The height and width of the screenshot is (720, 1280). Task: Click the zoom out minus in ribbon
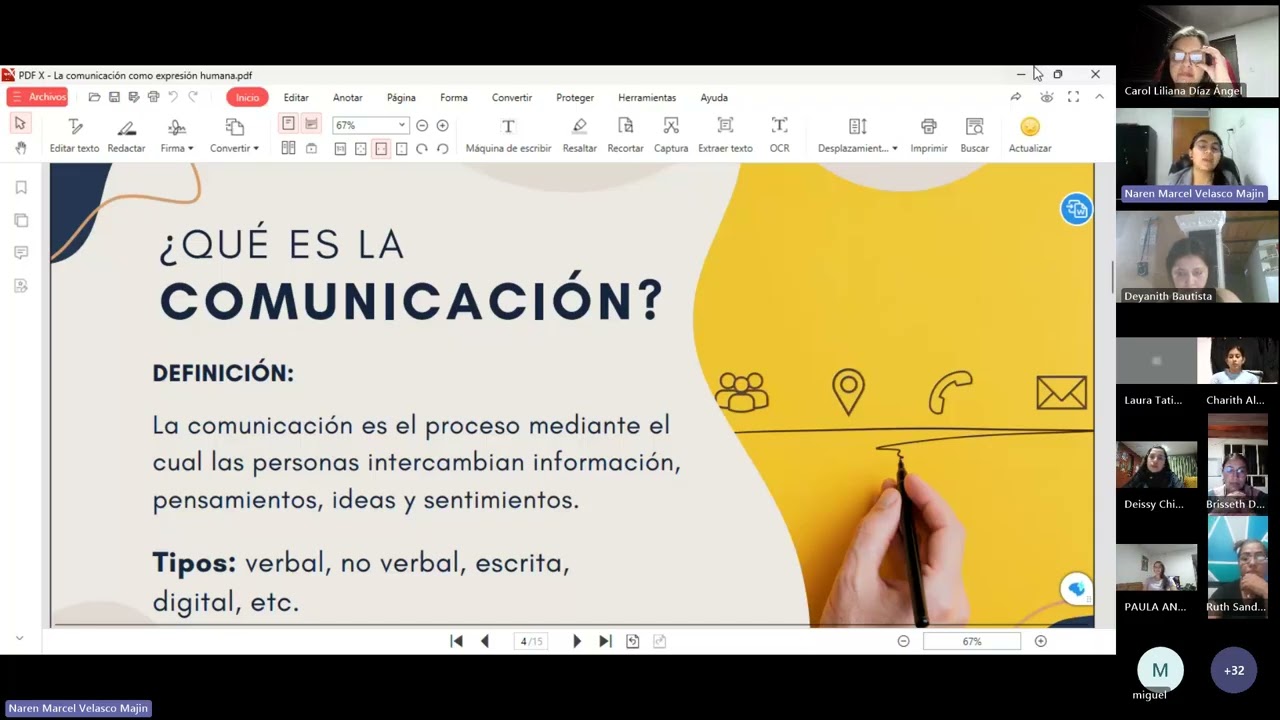point(422,125)
